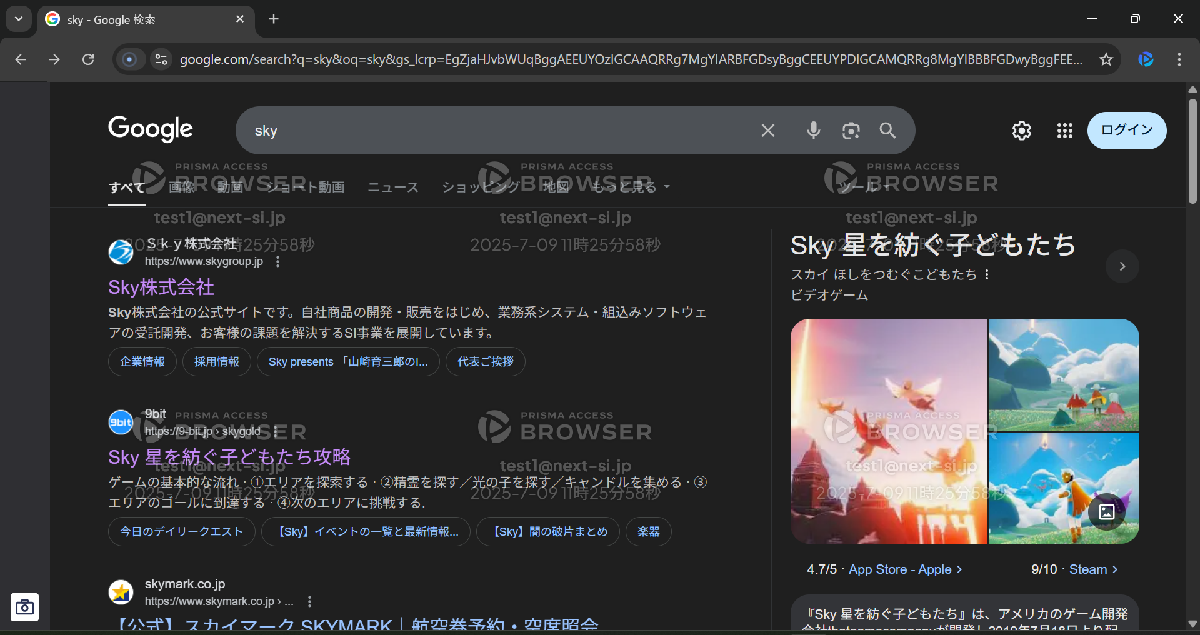Clear the search box with X icon

click(x=768, y=130)
